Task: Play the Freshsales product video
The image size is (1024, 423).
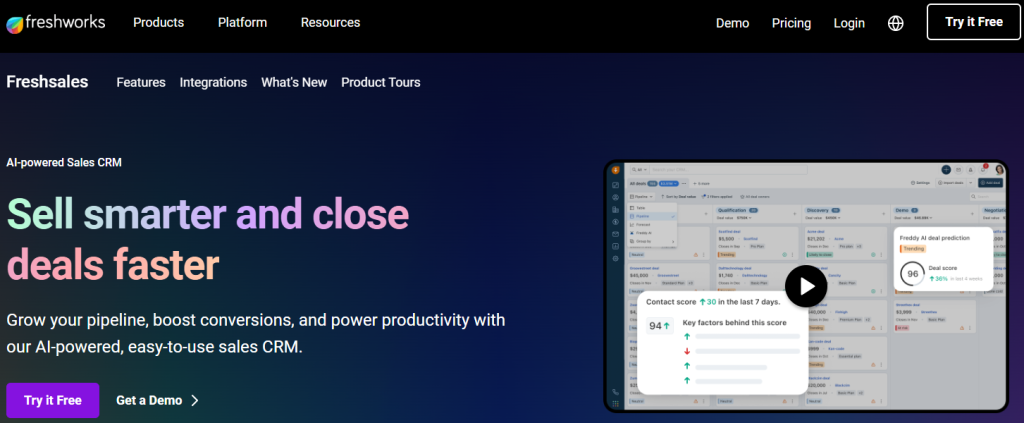Action: click(x=806, y=286)
